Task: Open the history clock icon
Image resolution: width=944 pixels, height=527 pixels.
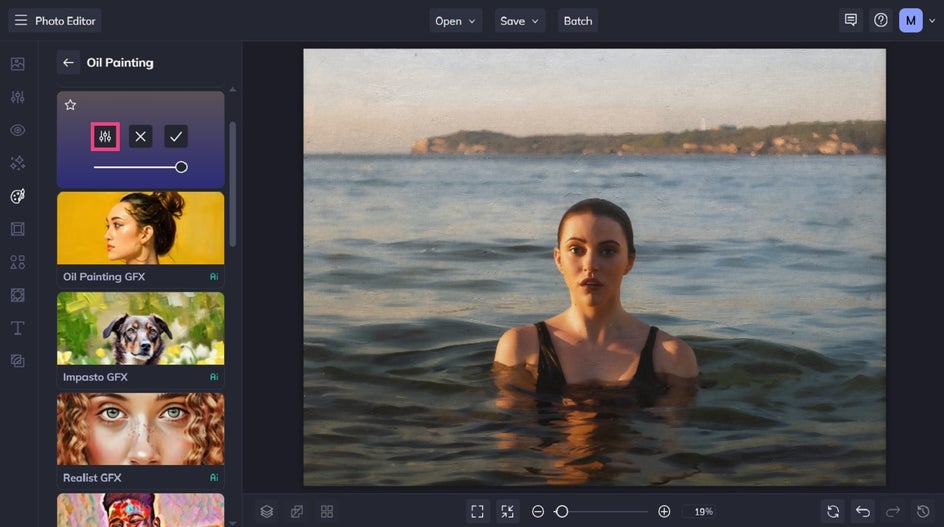Action: click(x=923, y=511)
